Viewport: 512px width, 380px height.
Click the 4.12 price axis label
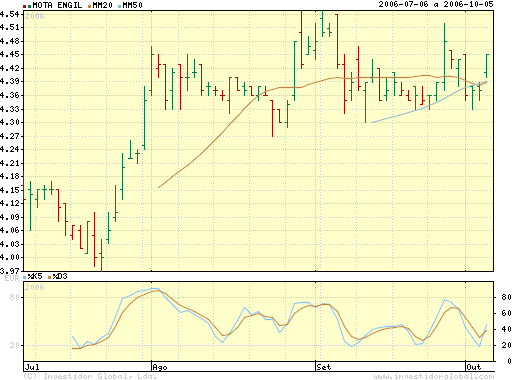point(9,203)
